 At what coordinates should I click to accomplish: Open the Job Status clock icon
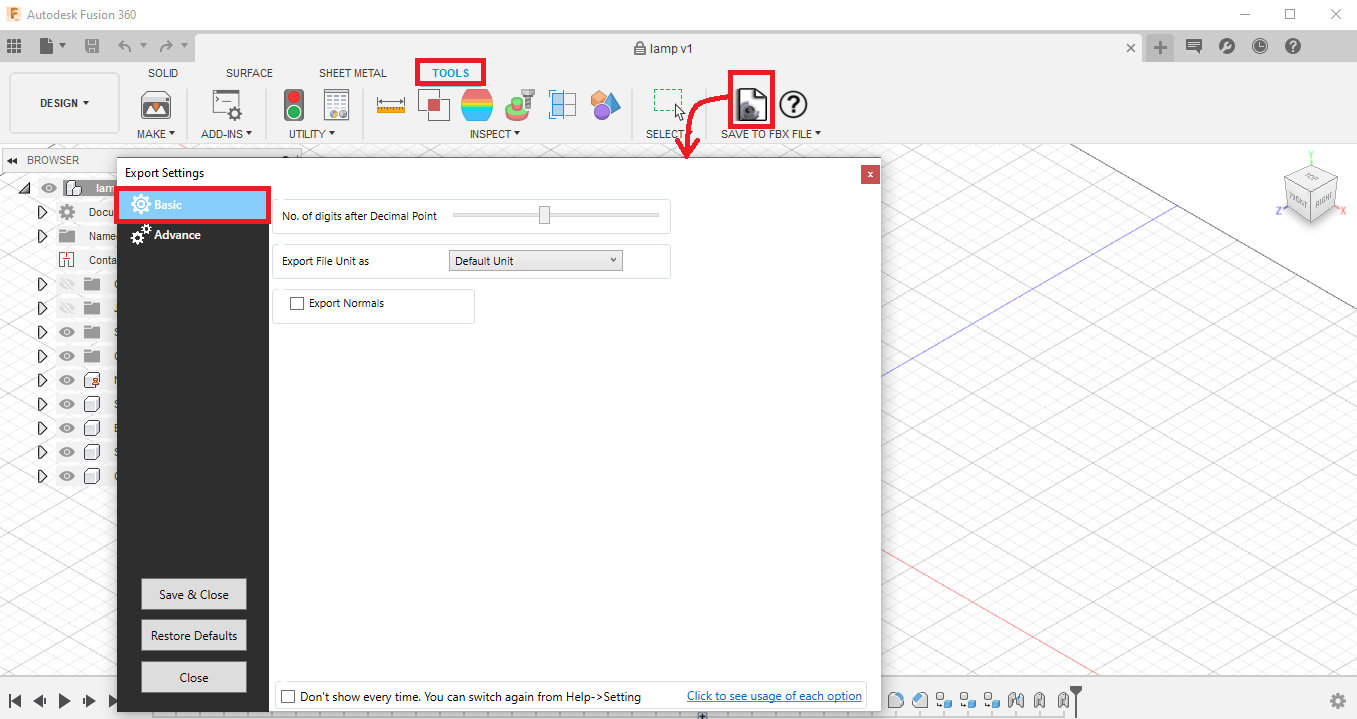click(x=1260, y=46)
